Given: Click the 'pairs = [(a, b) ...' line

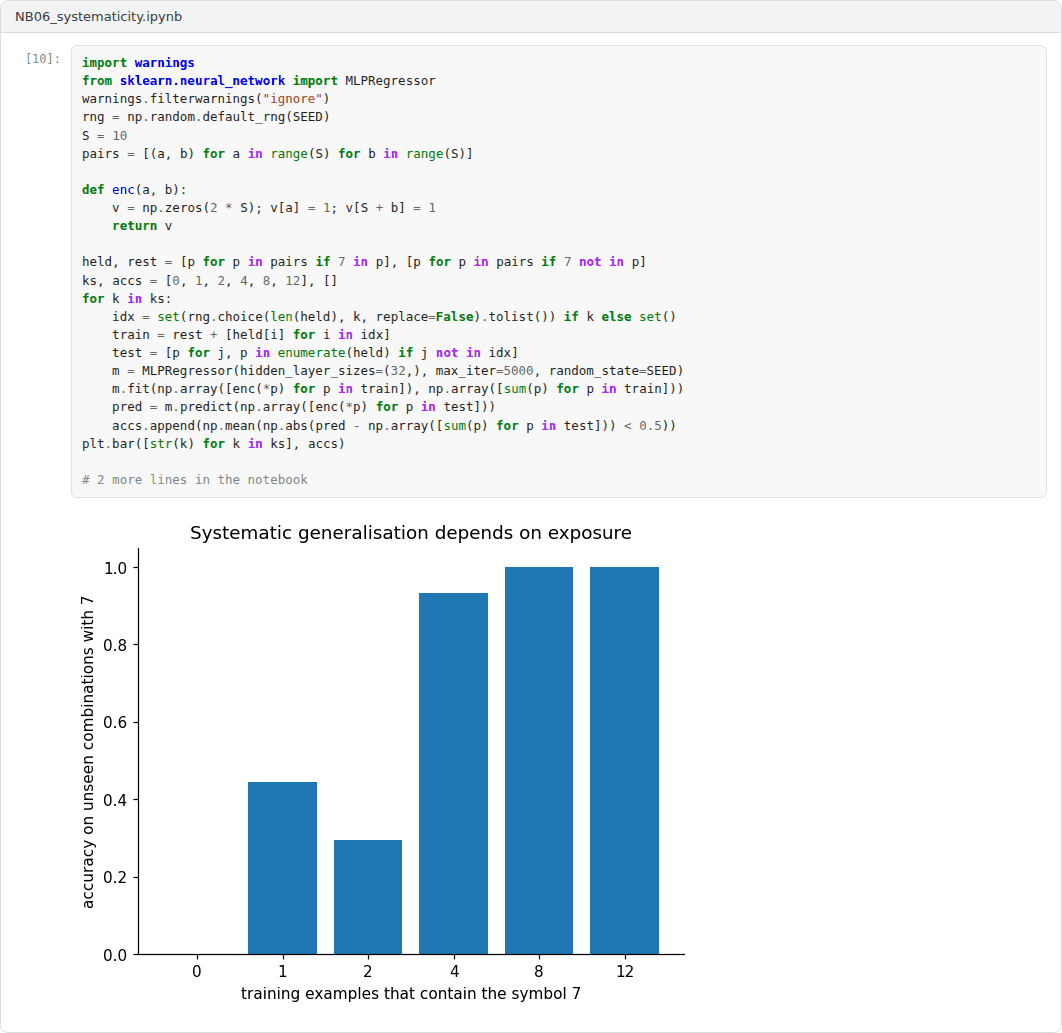Looking at the screenshot, I should (x=278, y=154).
